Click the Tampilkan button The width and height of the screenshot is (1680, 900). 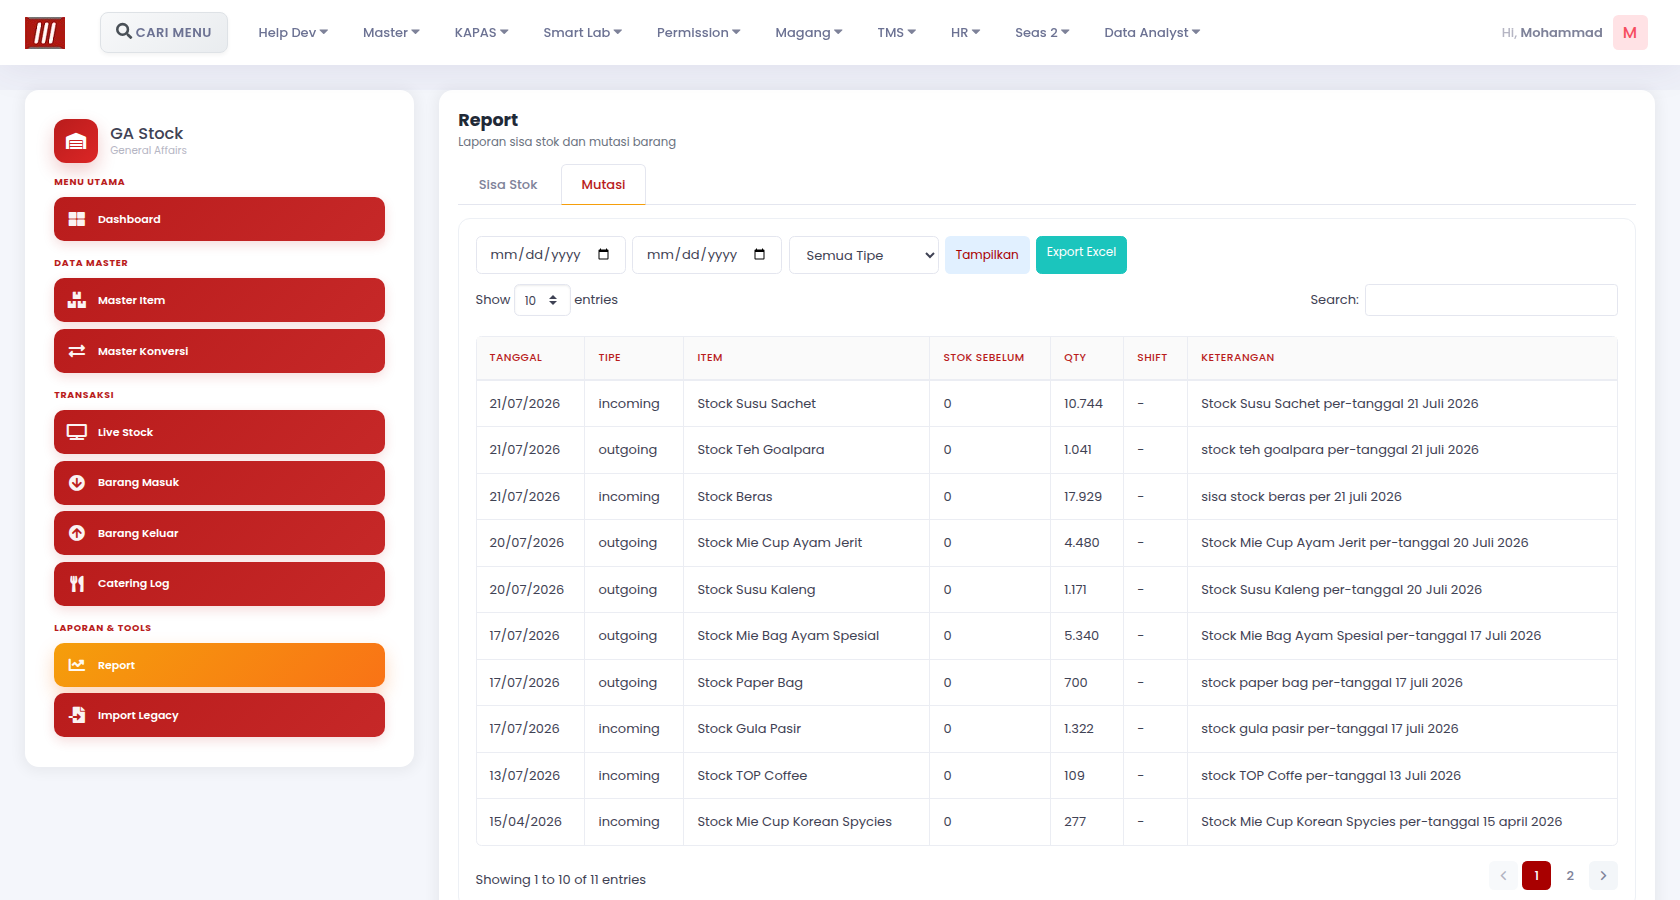[987, 255]
